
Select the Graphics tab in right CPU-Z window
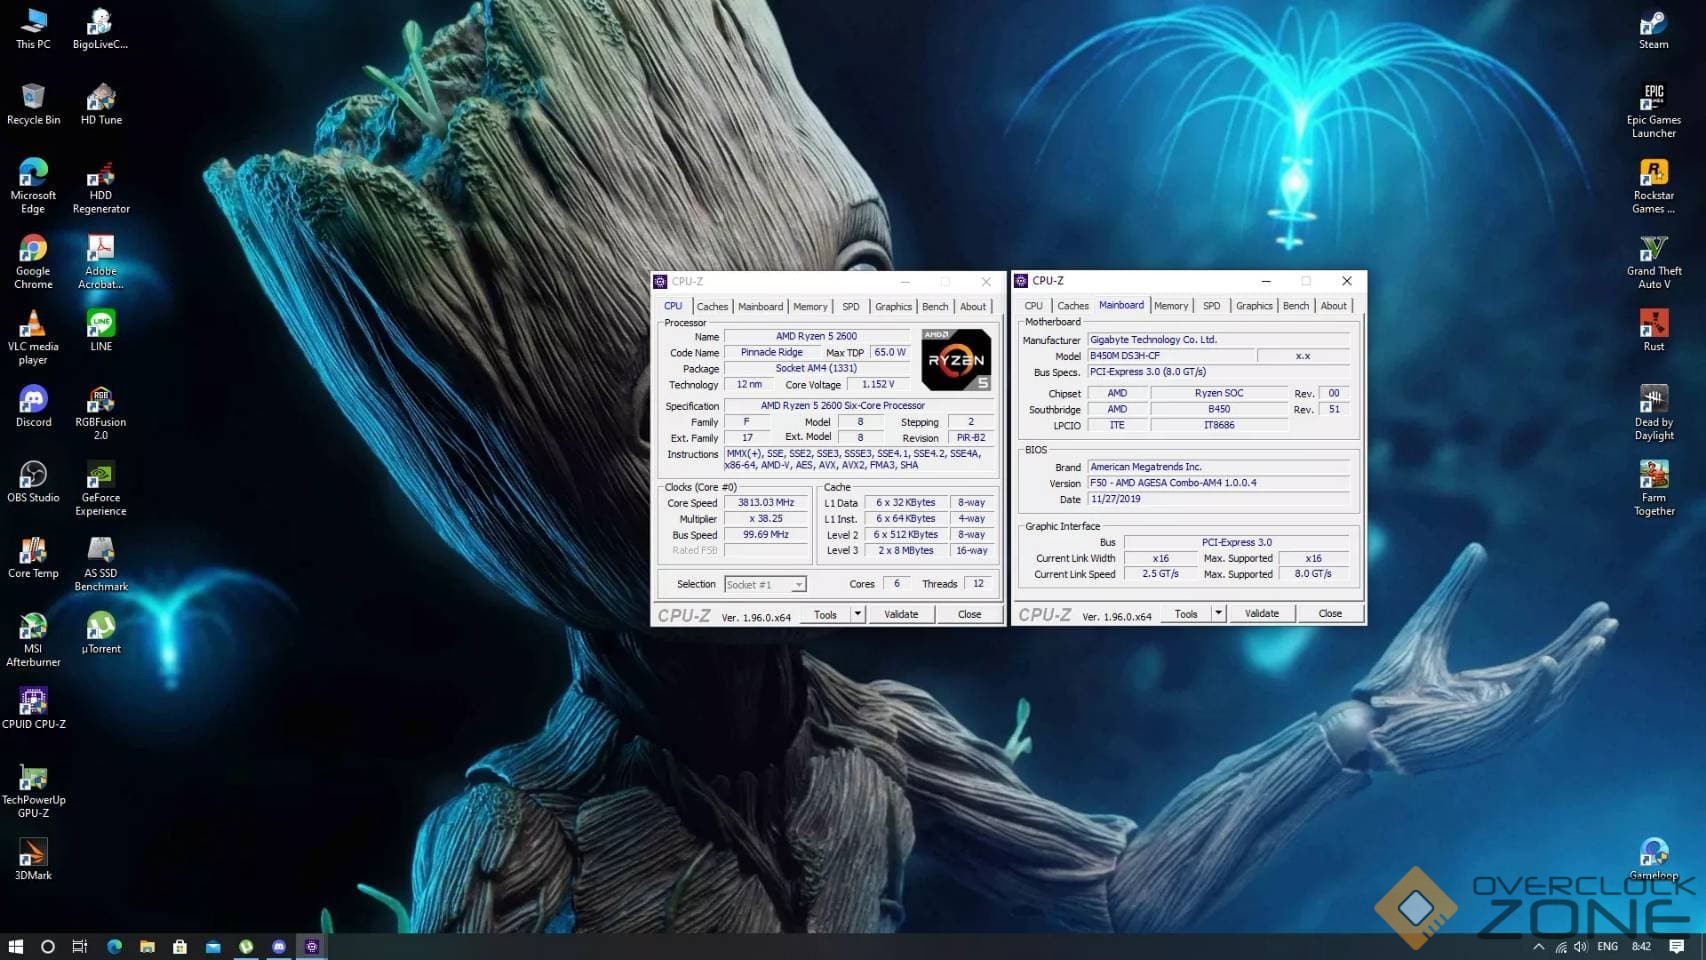pyautogui.click(x=1253, y=306)
